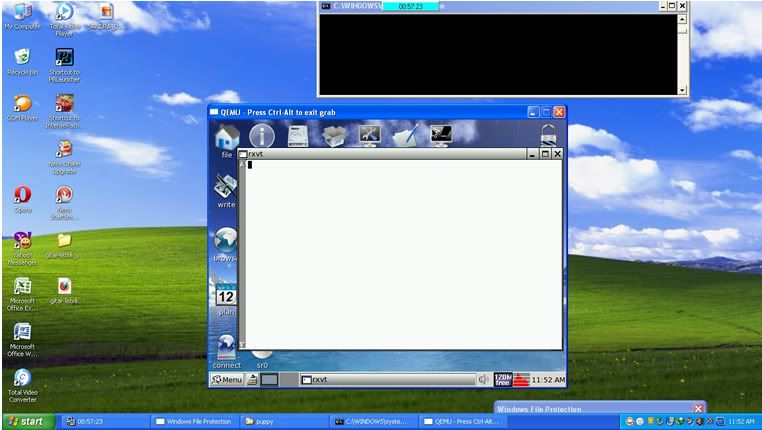Select the 00:57:23 taskbar button

coord(105,421)
